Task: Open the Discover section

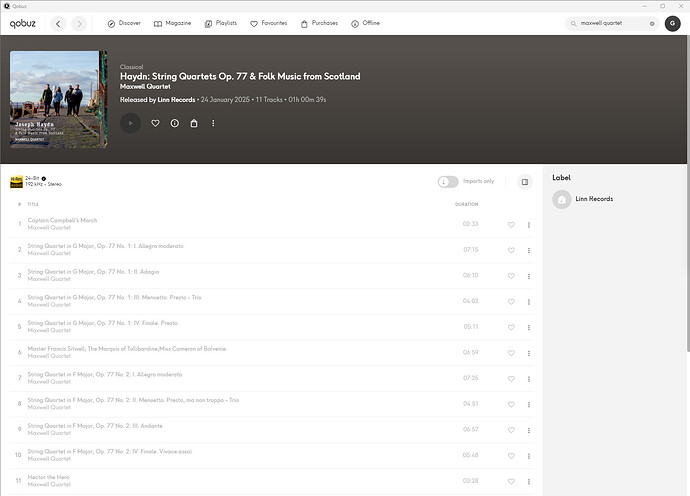Action: pos(124,23)
